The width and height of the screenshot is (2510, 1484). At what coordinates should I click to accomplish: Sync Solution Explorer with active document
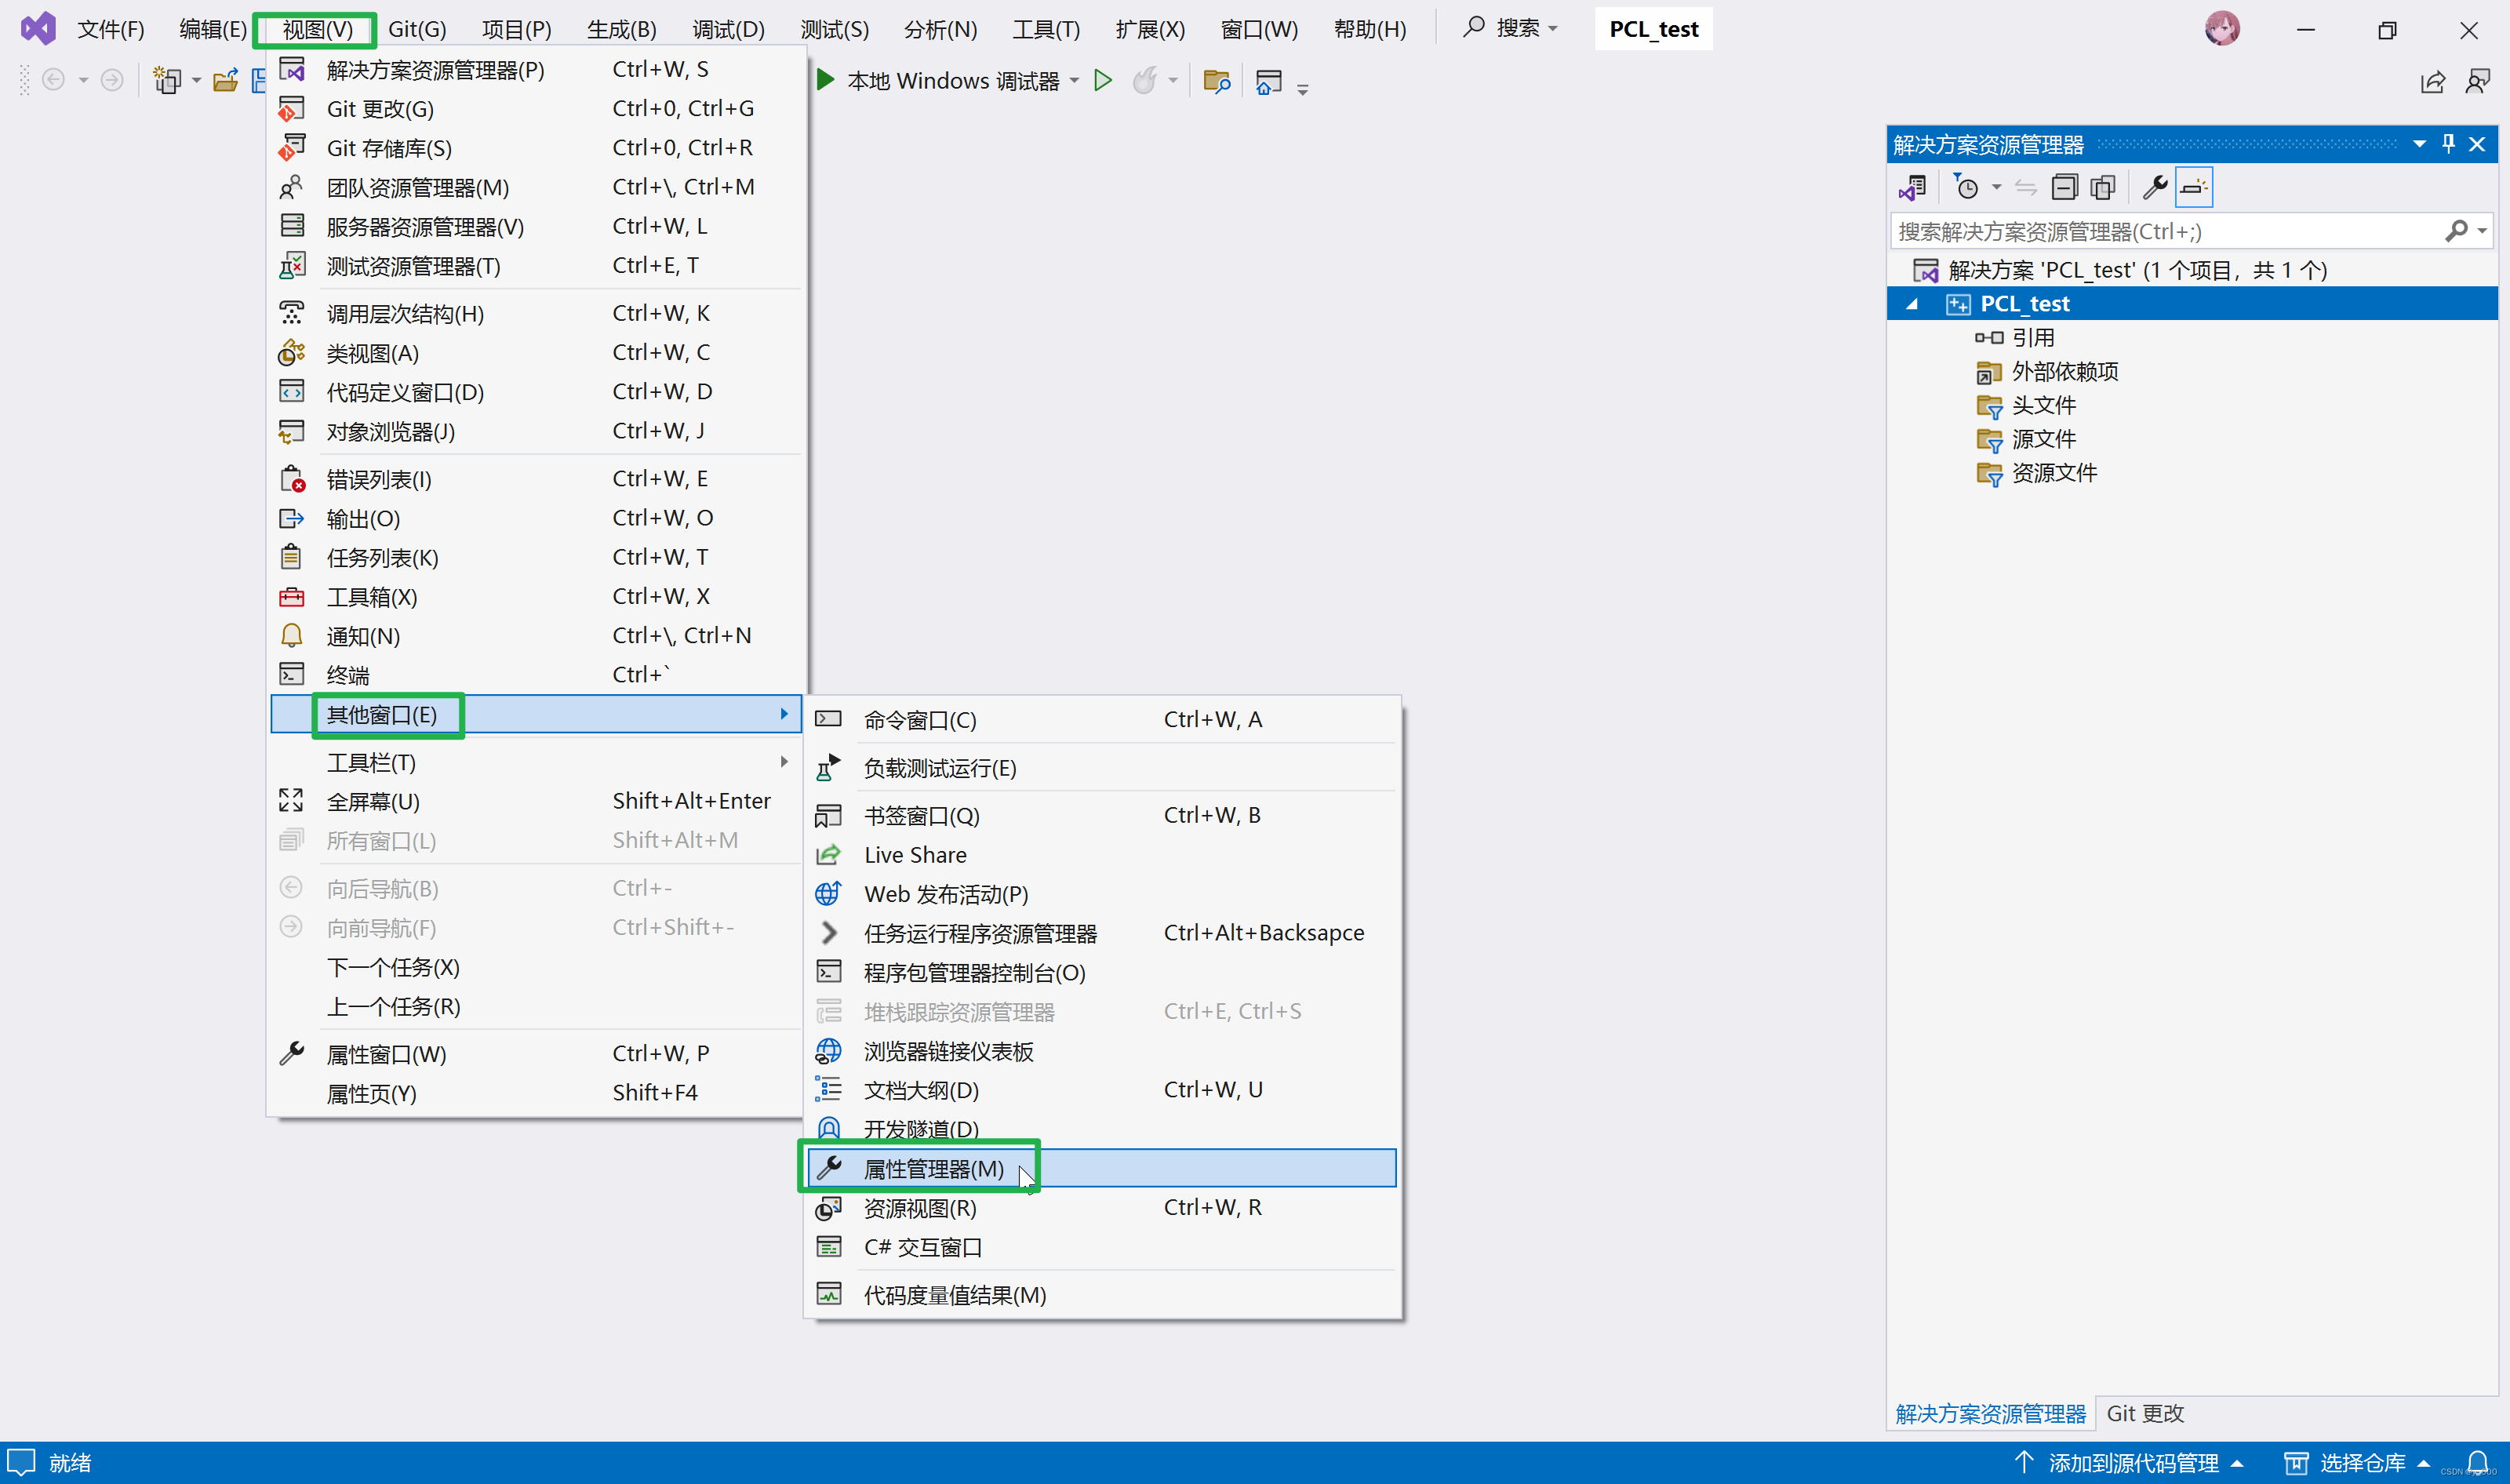(2026, 187)
